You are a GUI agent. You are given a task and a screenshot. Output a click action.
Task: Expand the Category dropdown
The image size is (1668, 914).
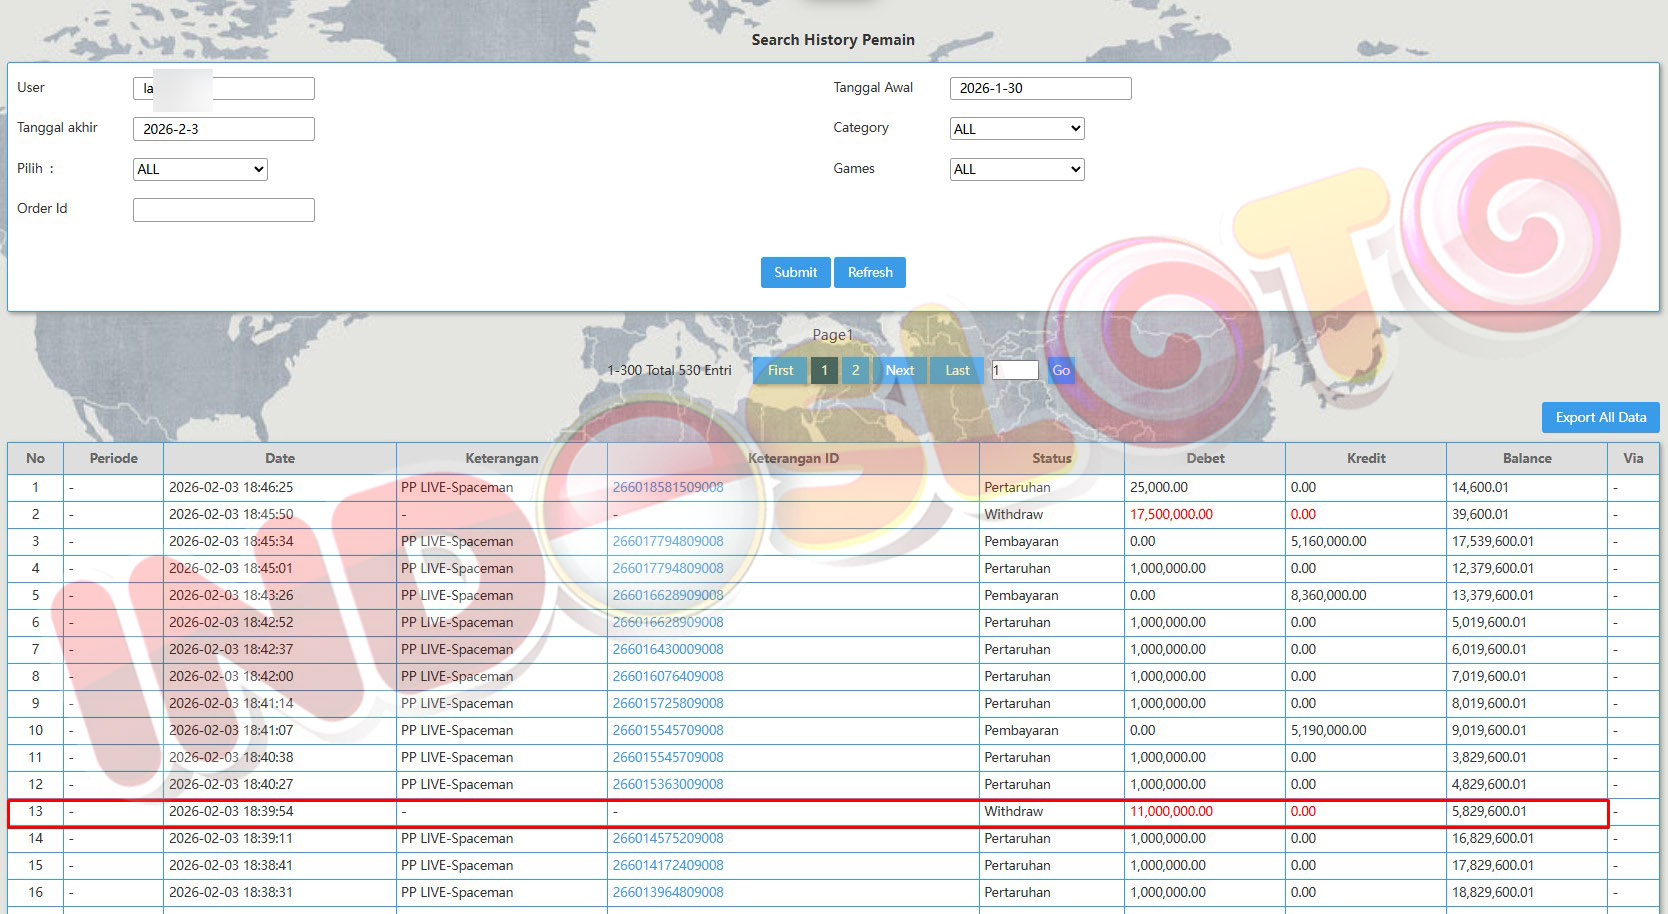[1017, 129]
